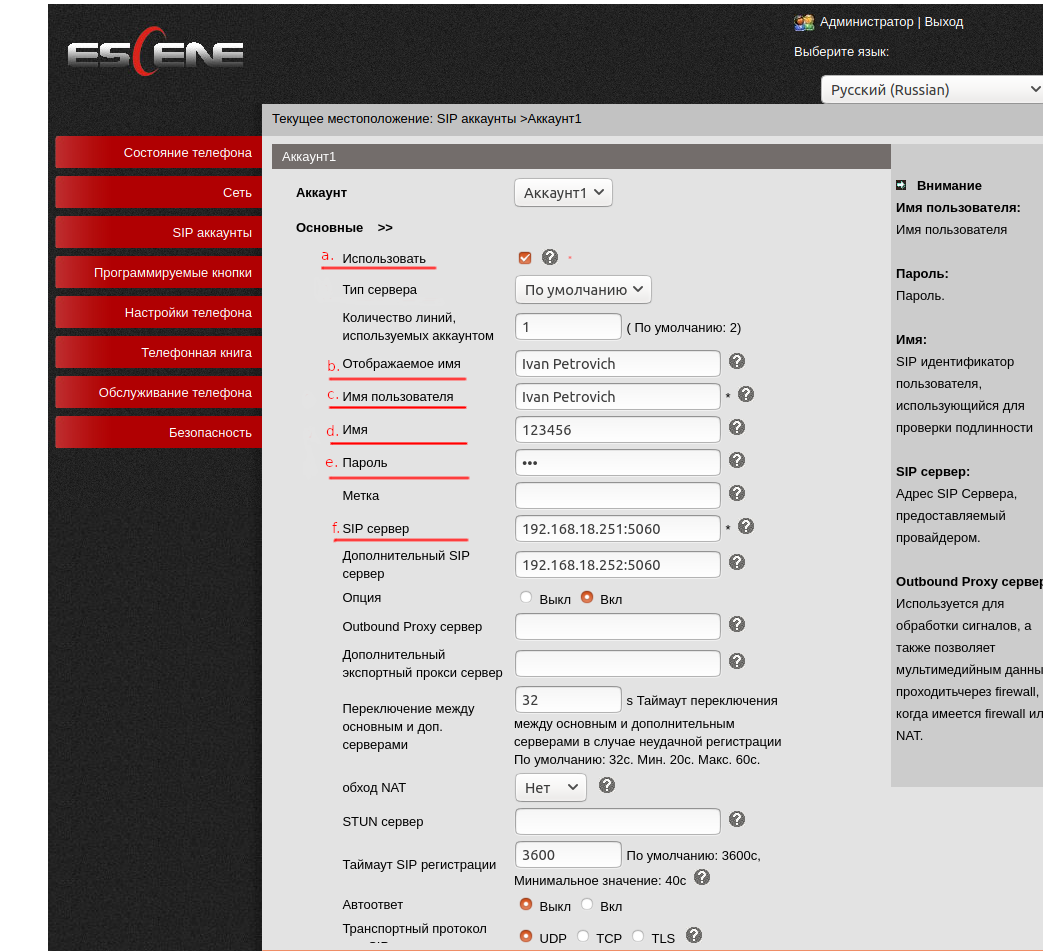1043x951 pixels.
Task: Click SIP сервер field 192.168.18.251:5060
Action: (617, 529)
